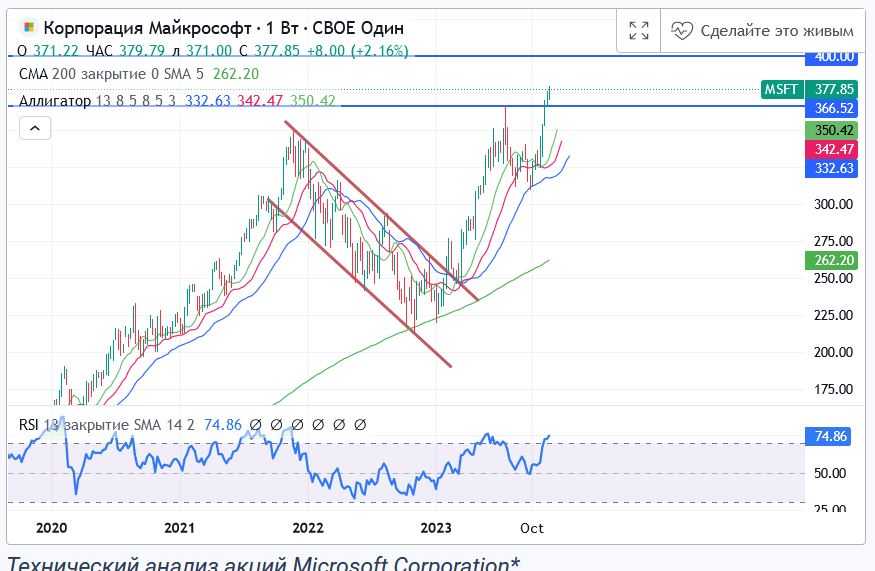This screenshot has width=875, height=571.
Task: Click the blue 366.52 price level label
Action: click(x=834, y=108)
